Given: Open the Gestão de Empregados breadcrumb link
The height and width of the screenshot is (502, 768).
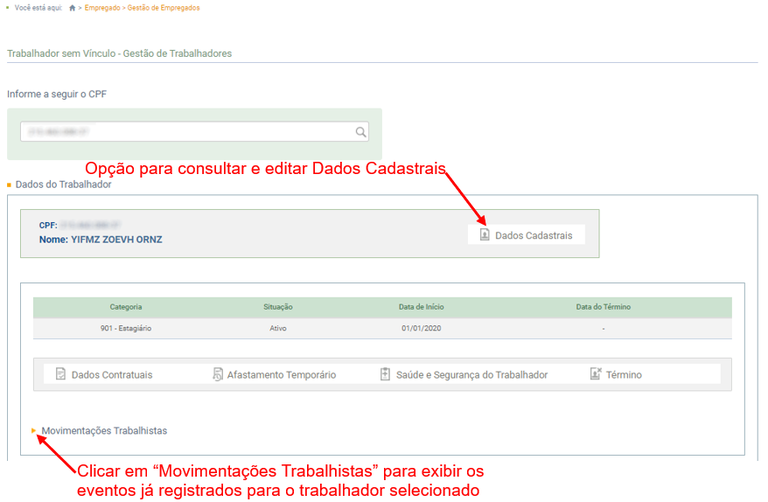Looking at the screenshot, I should coord(164,8).
